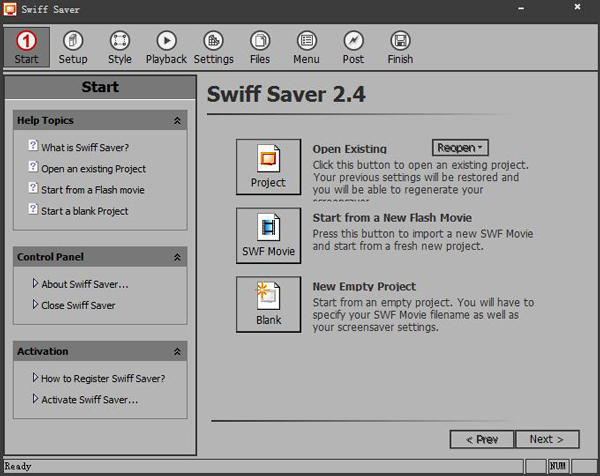Click the Project button to open existing
Image resolution: width=600 pixels, height=476 pixels.
pyautogui.click(x=268, y=167)
